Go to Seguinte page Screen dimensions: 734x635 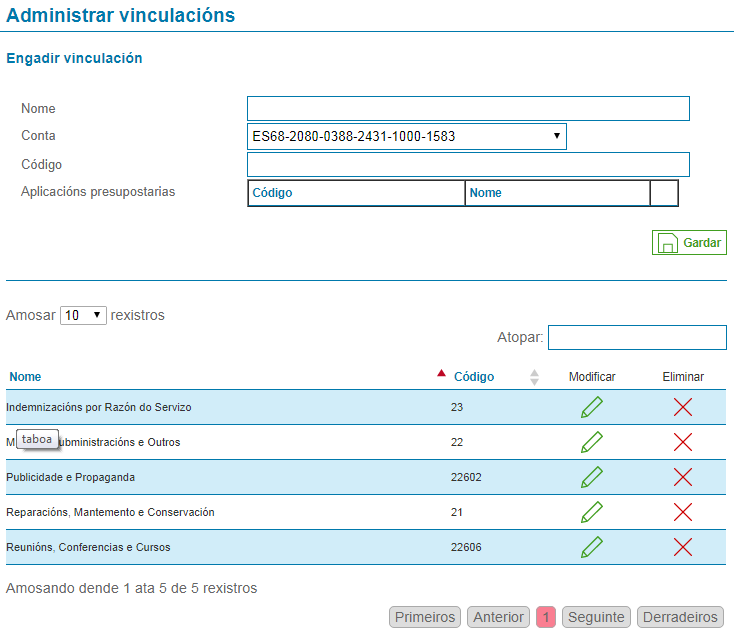596,617
